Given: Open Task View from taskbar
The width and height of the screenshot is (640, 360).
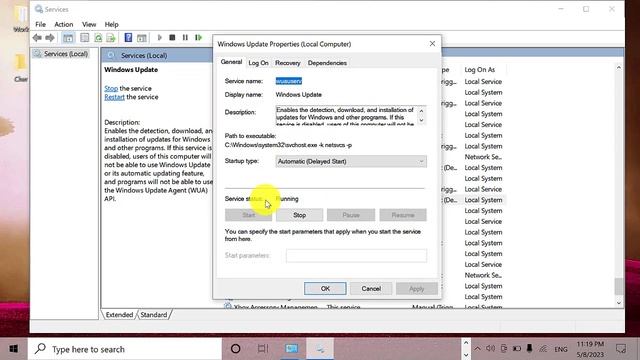Looking at the screenshot, I should click(x=263, y=349).
